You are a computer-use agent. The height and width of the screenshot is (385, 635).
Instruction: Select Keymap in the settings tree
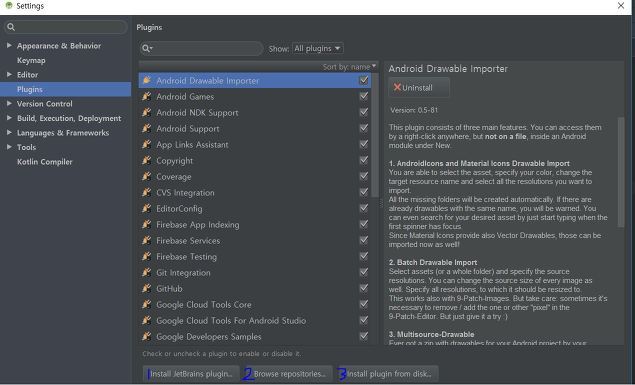coord(31,60)
